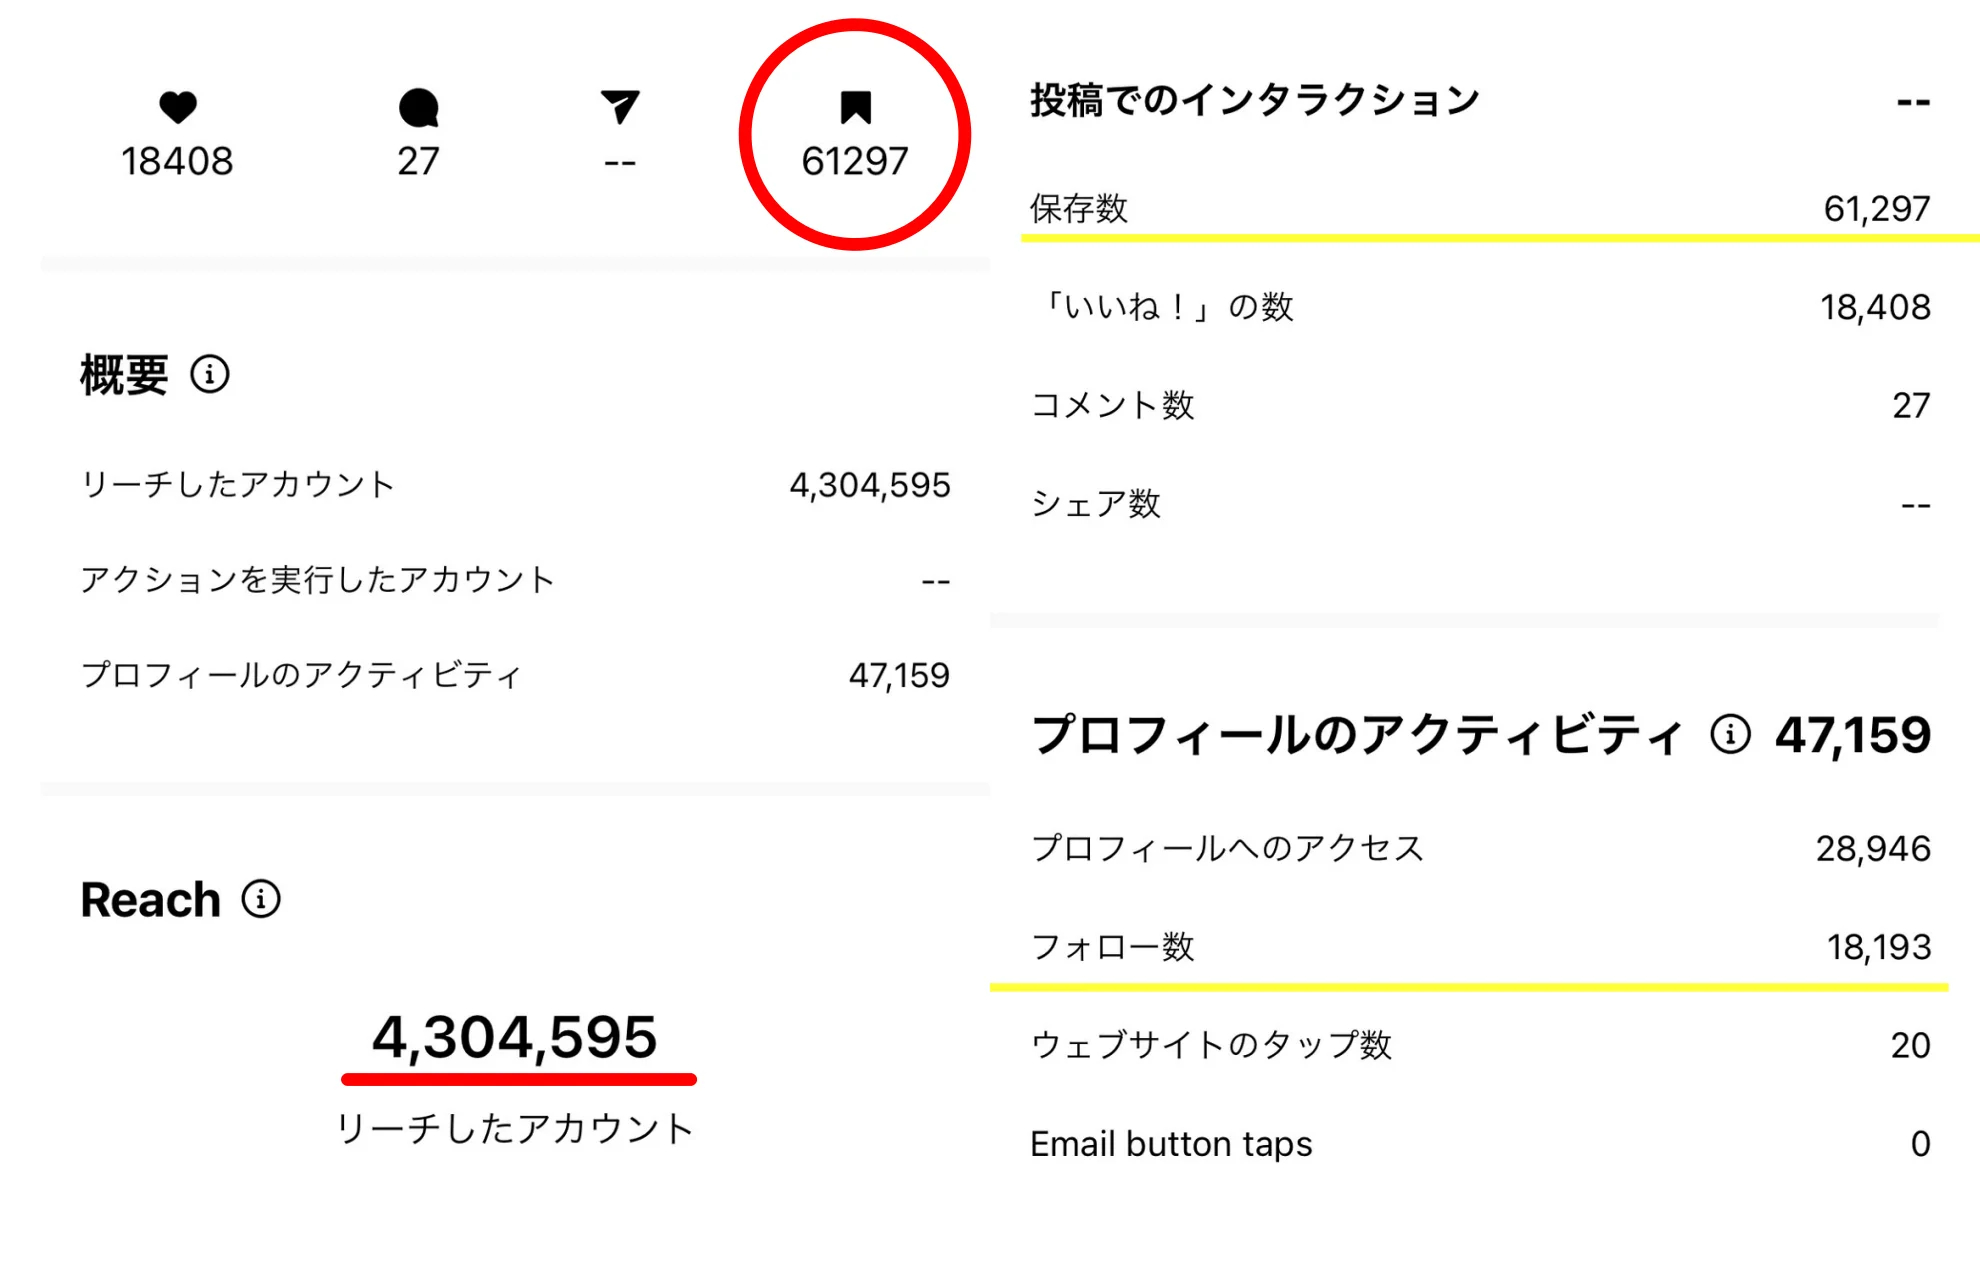The height and width of the screenshot is (1280, 1980).
Task: Open info icon beside プロフィールのアクティビティ heading
Action: pyautogui.click(x=1730, y=735)
